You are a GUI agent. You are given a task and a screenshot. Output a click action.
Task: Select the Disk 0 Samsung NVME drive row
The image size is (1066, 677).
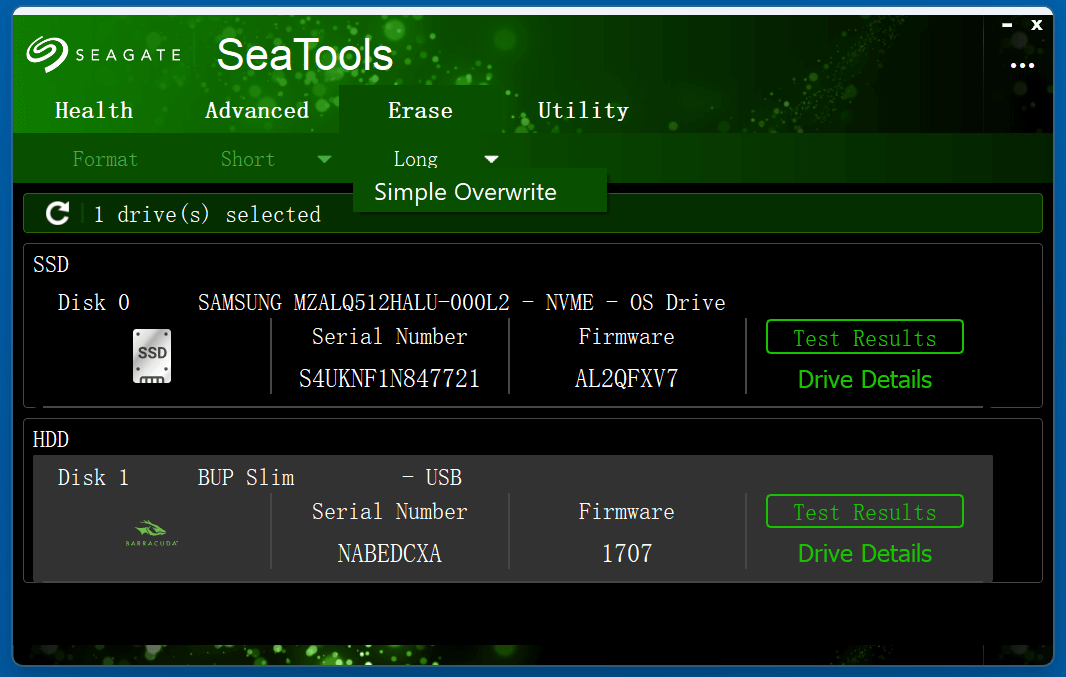460,302
